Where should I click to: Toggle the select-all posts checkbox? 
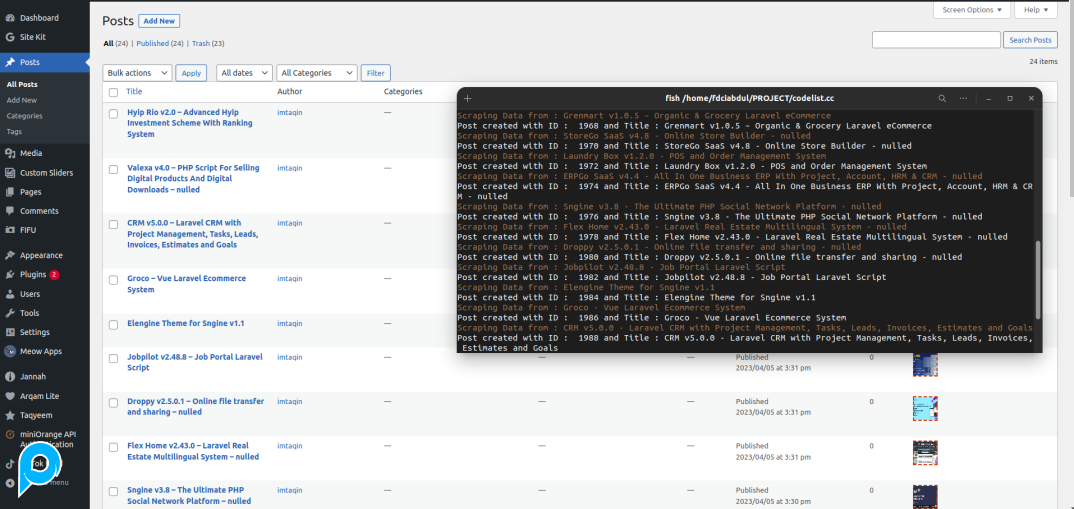(113, 92)
